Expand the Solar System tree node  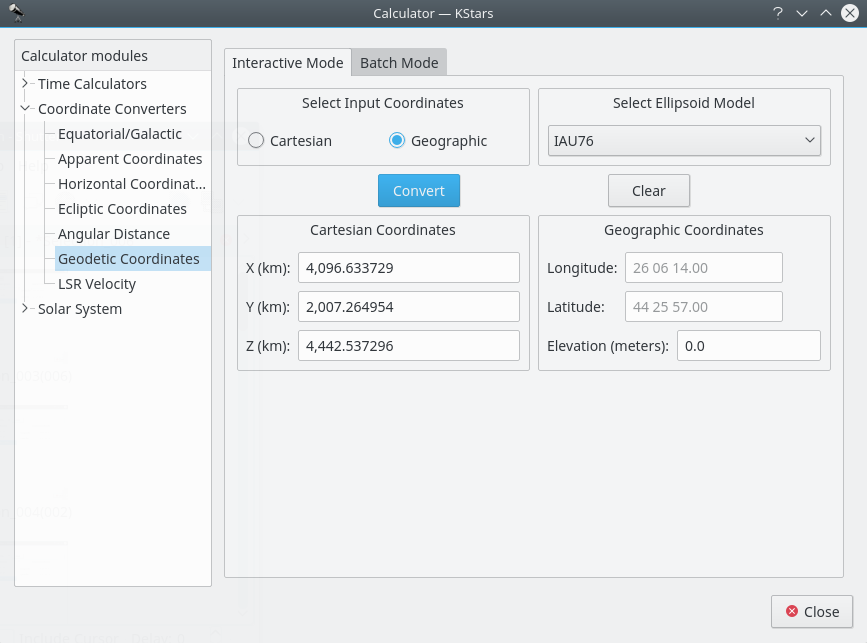click(26, 309)
